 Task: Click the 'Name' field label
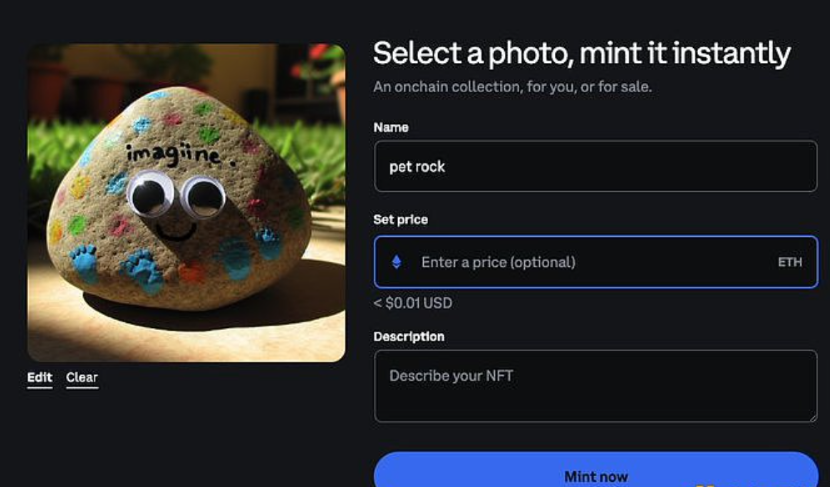point(391,127)
